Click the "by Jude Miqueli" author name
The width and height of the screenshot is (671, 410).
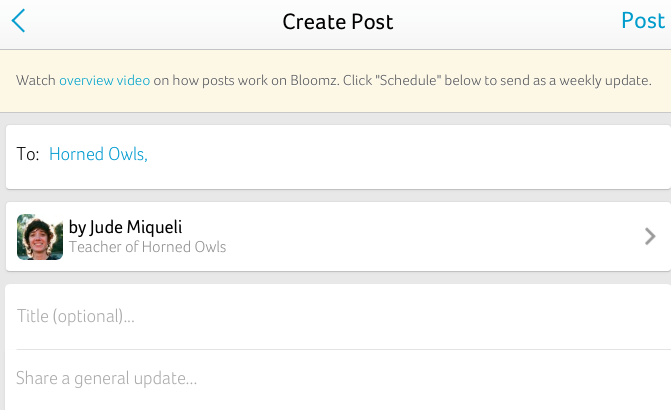[125, 227]
